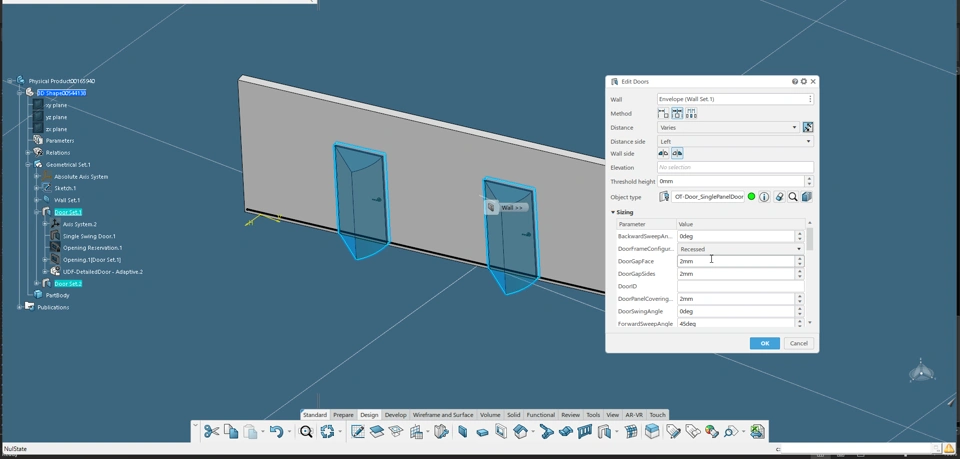Select PartBody in the tree
Image resolution: width=960 pixels, height=459 pixels.
(x=57, y=295)
